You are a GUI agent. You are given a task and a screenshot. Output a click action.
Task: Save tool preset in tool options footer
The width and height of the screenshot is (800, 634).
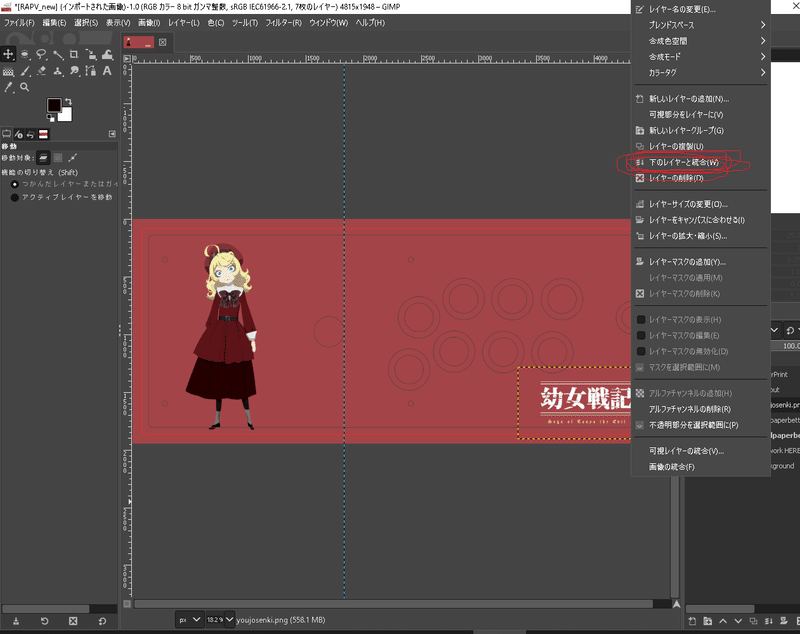click(x=16, y=621)
